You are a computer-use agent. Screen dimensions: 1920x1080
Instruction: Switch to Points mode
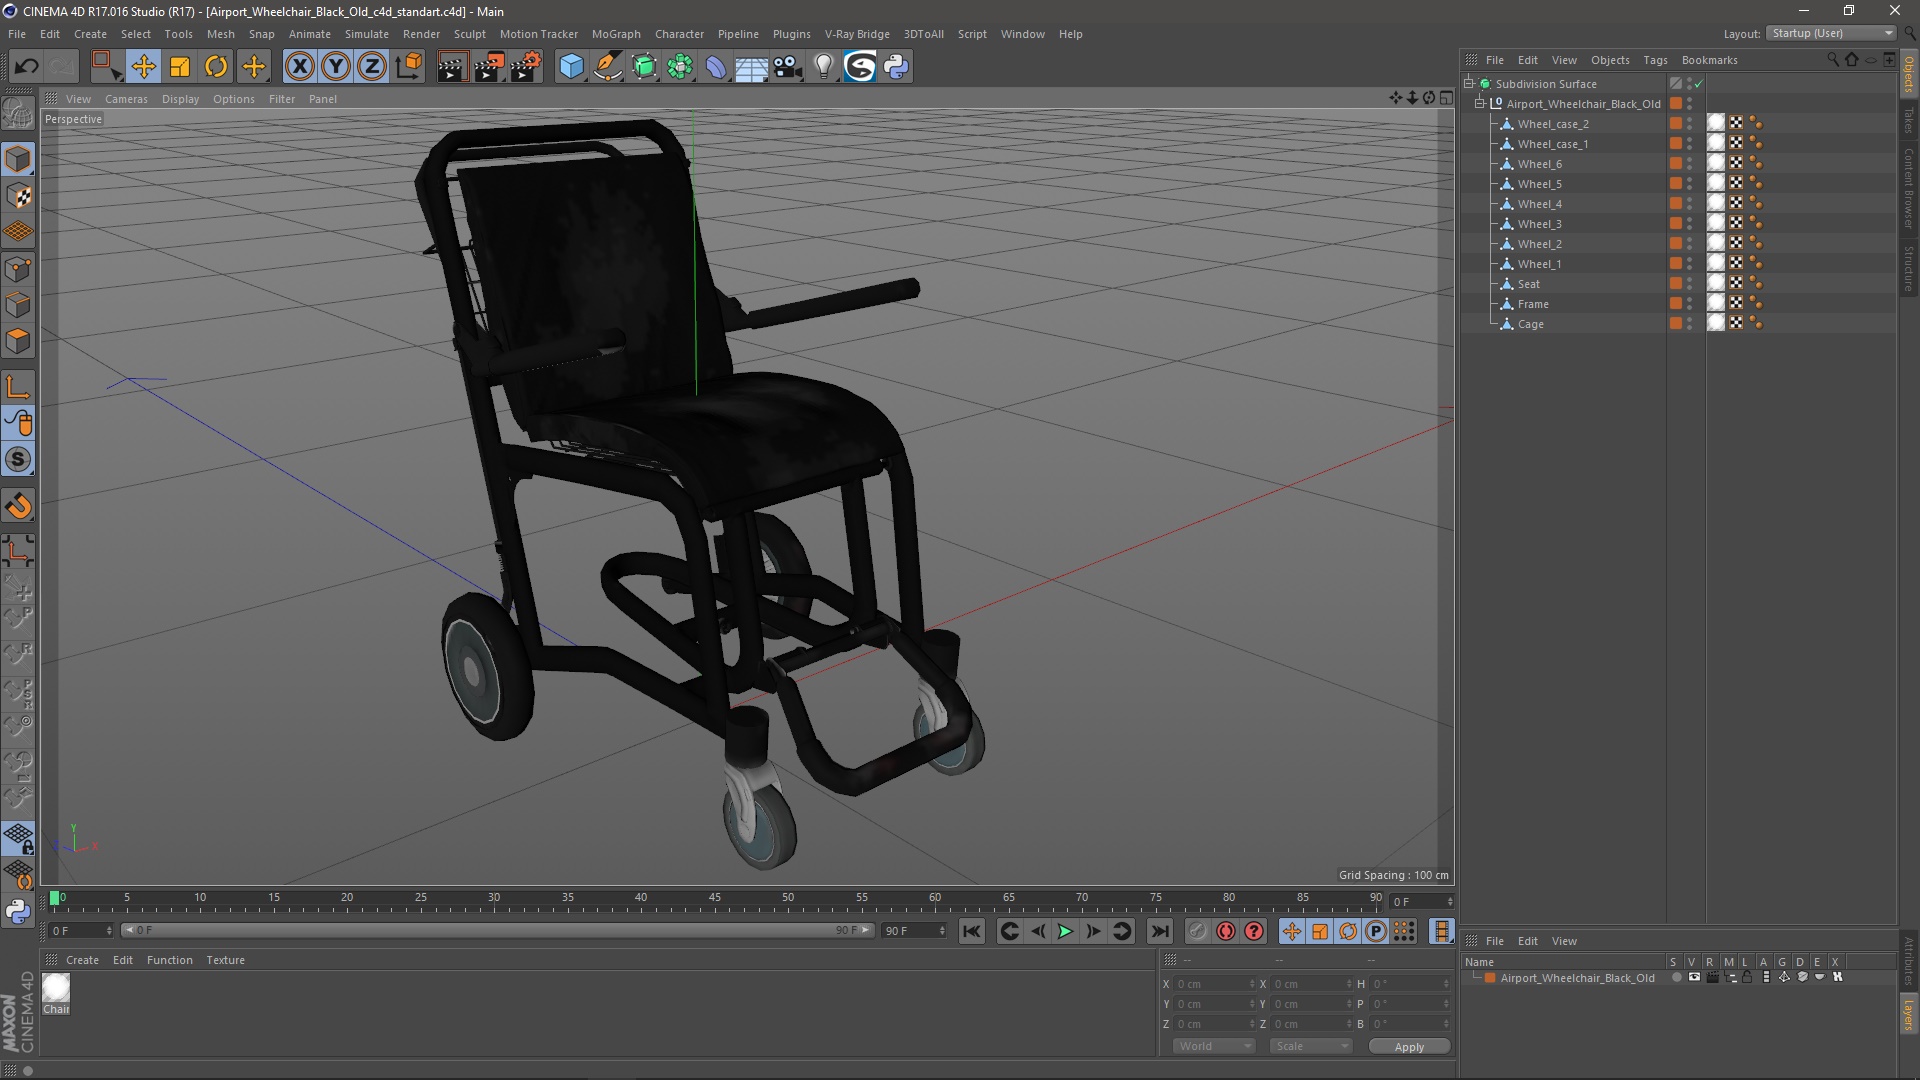[x=18, y=269]
